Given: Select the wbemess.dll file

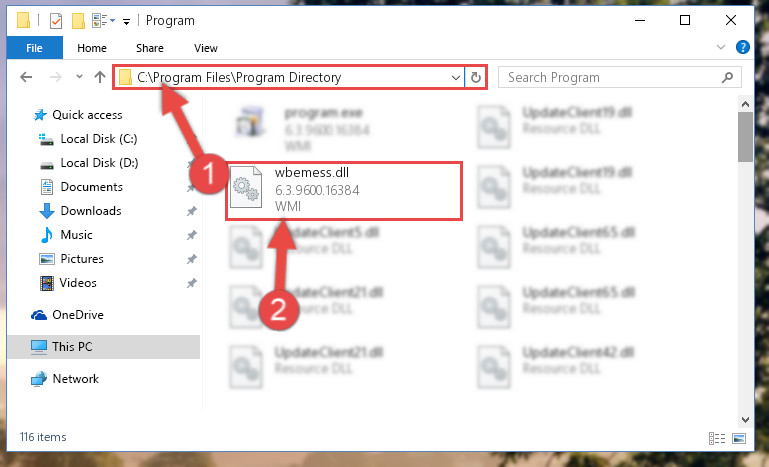Looking at the screenshot, I should (x=344, y=191).
